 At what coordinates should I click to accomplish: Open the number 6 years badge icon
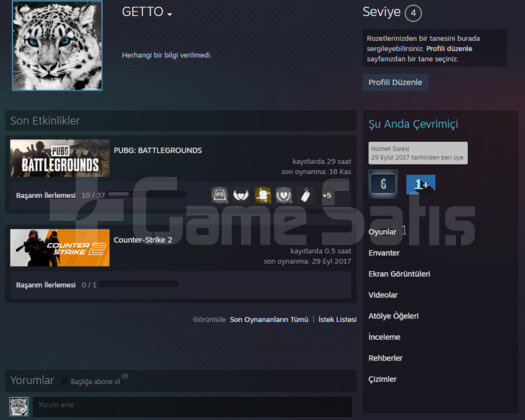point(383,184)
